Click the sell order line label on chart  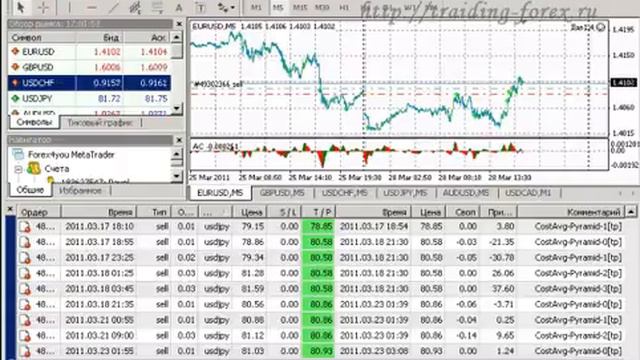218,84
